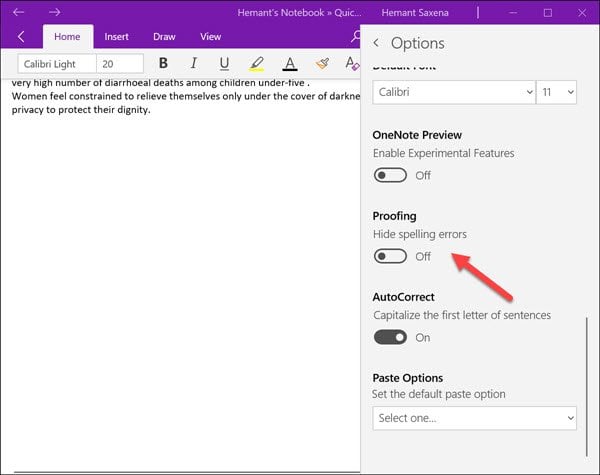Open the Draw tab
This screenshot has height=475, width=600.
pos(164,37)
